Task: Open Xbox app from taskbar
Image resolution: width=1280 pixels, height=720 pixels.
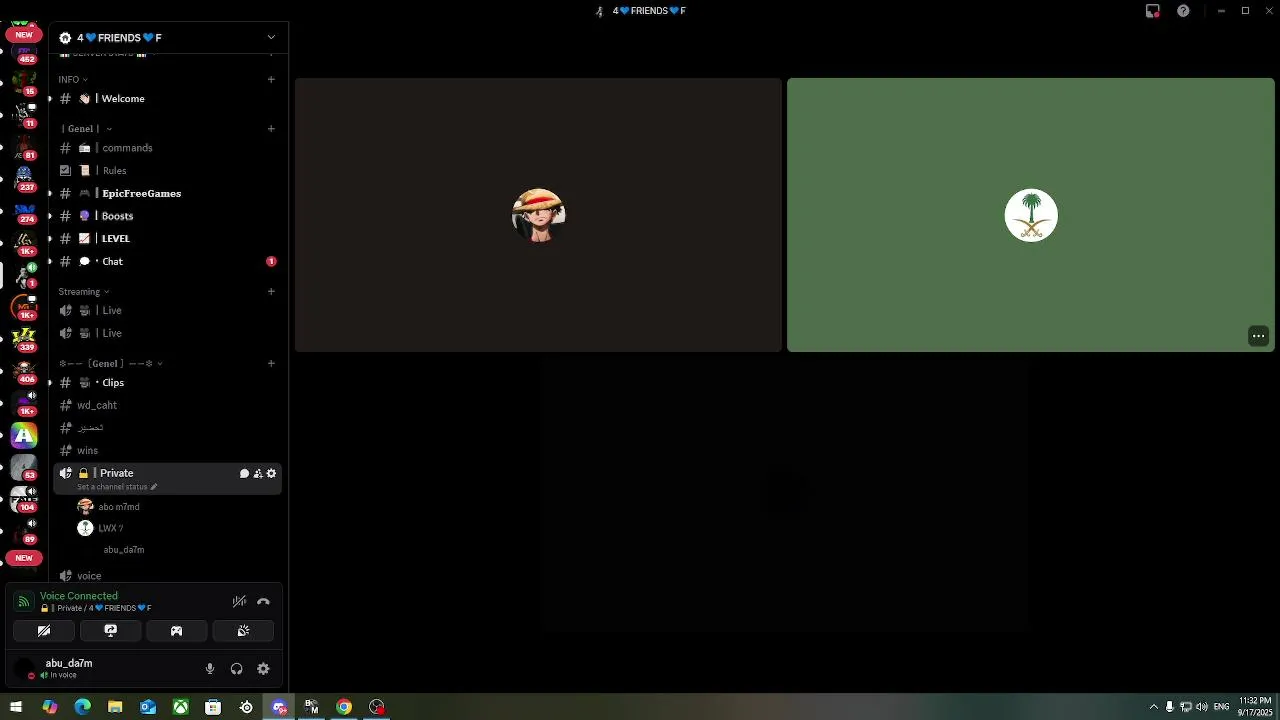Action: tap(180, 707)
